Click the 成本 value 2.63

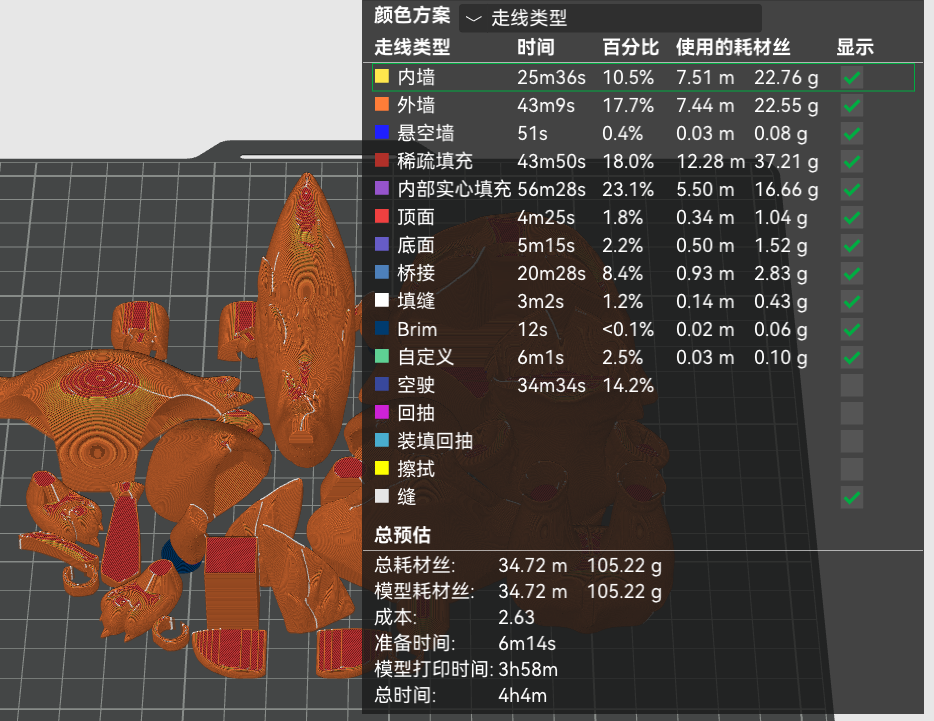tap(516, 617)
